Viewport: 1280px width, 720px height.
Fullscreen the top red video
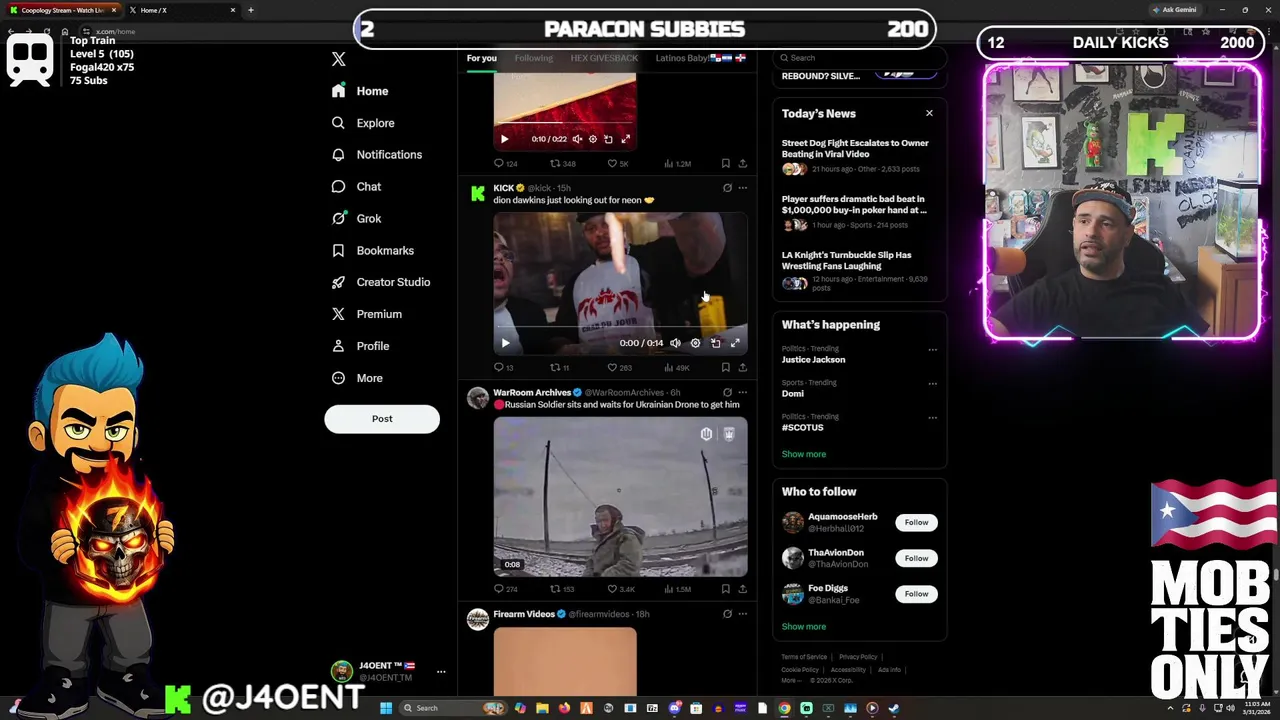tap(625, 139)
